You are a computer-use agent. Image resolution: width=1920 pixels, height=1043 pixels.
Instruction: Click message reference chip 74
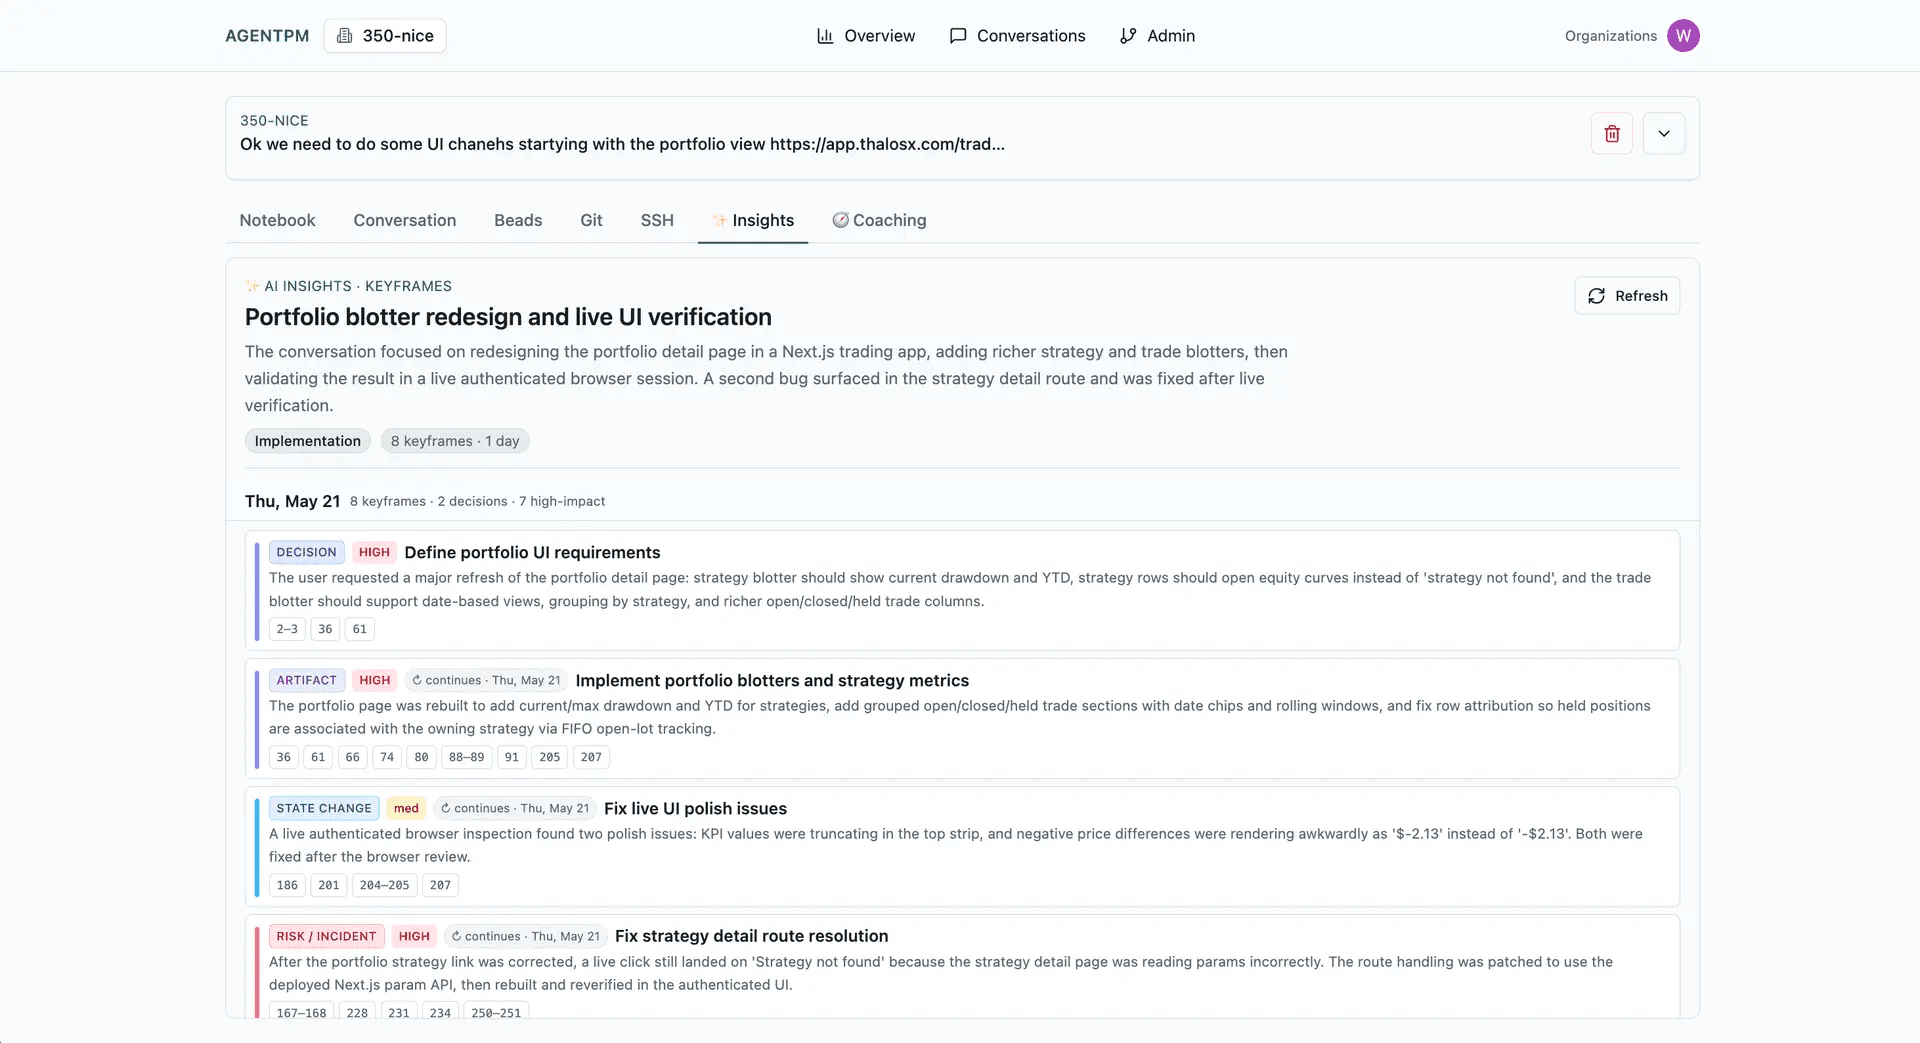[x=387, y=757]
